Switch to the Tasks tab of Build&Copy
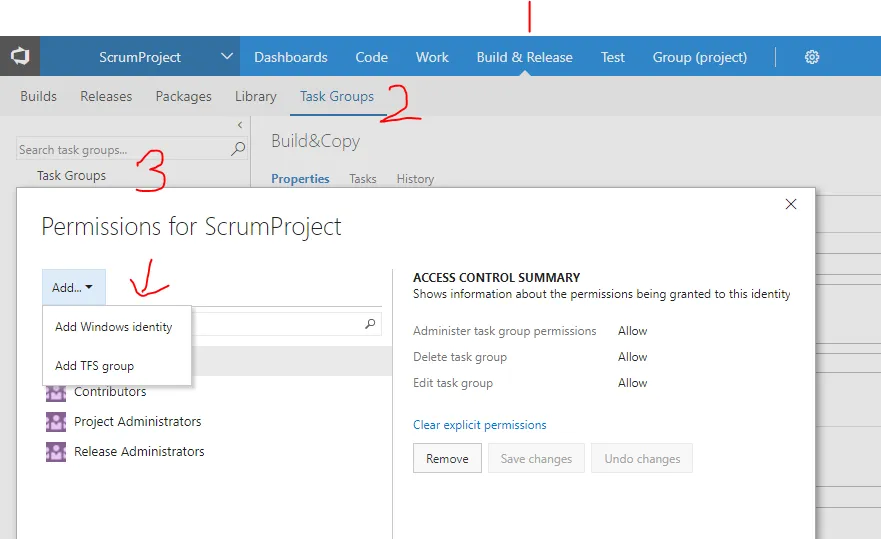The height and width of the screenshot is (539, 881). tap(362, 179)
